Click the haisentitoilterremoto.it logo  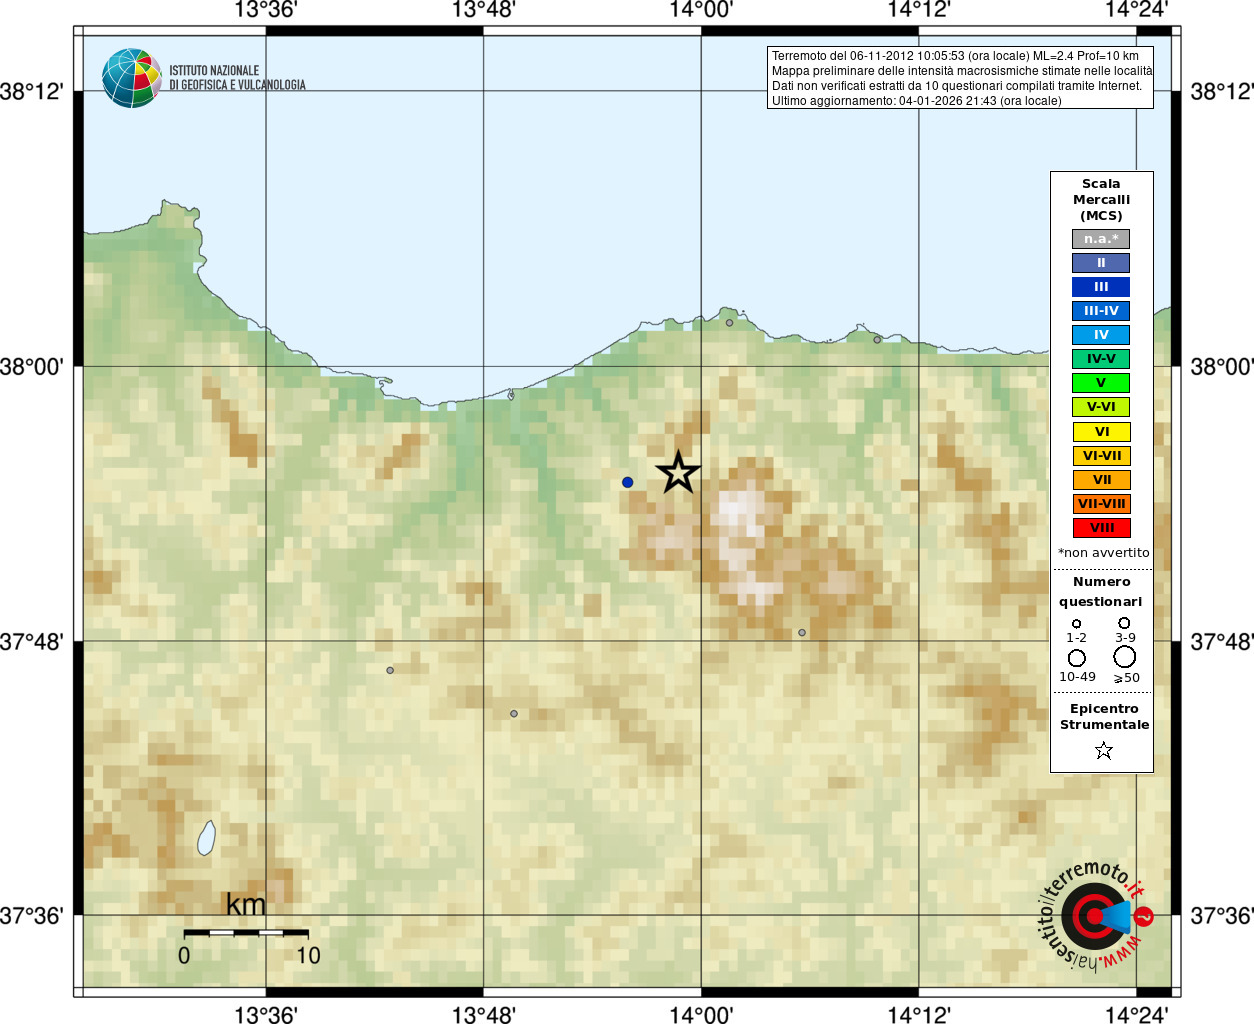click(x=1094, y=915)
